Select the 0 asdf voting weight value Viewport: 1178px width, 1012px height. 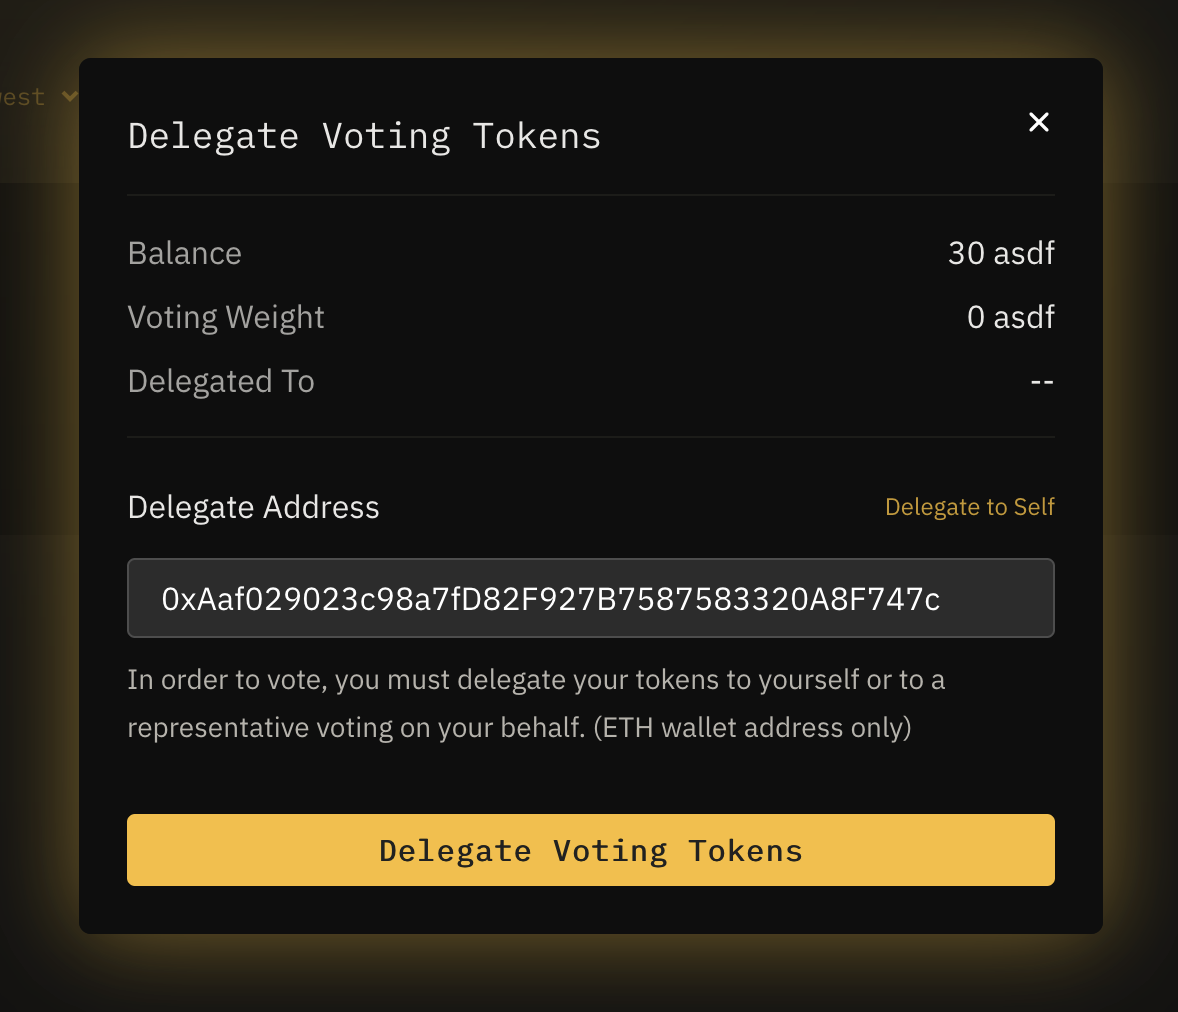pos(1010,317)
